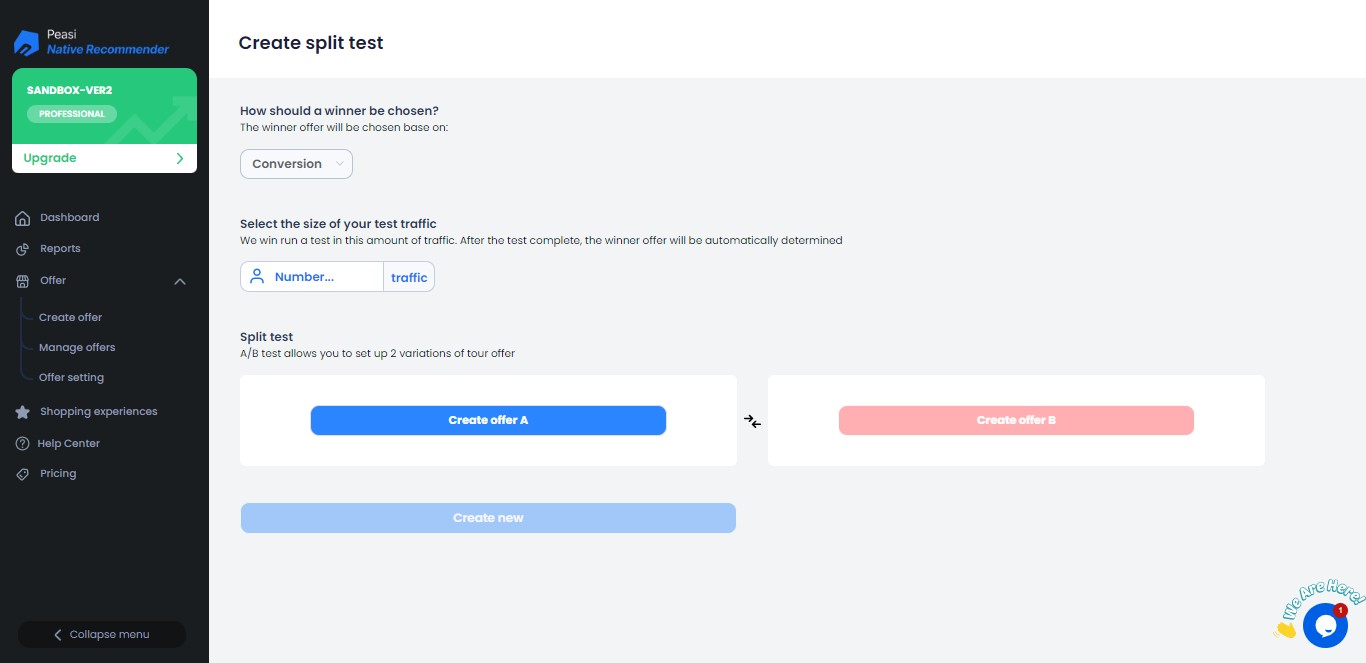Image resolution: width=1366 pixels, height=663 pixels.
Task: Focus the traffic Number input field
Action: [x=322, y=277]
